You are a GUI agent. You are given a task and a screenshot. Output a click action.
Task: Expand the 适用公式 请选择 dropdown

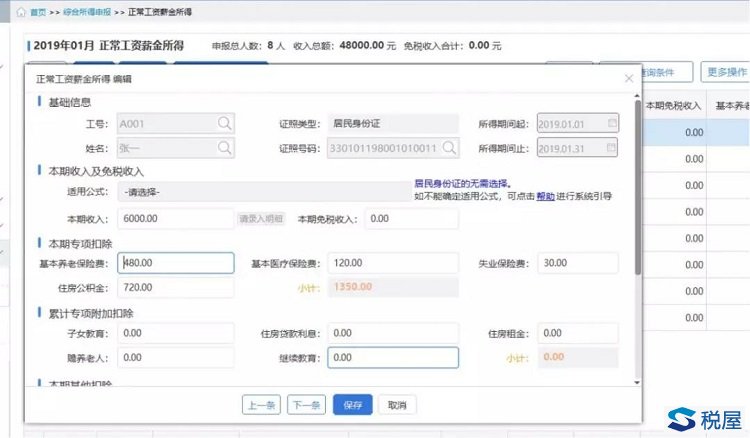(x=175, y=190)
